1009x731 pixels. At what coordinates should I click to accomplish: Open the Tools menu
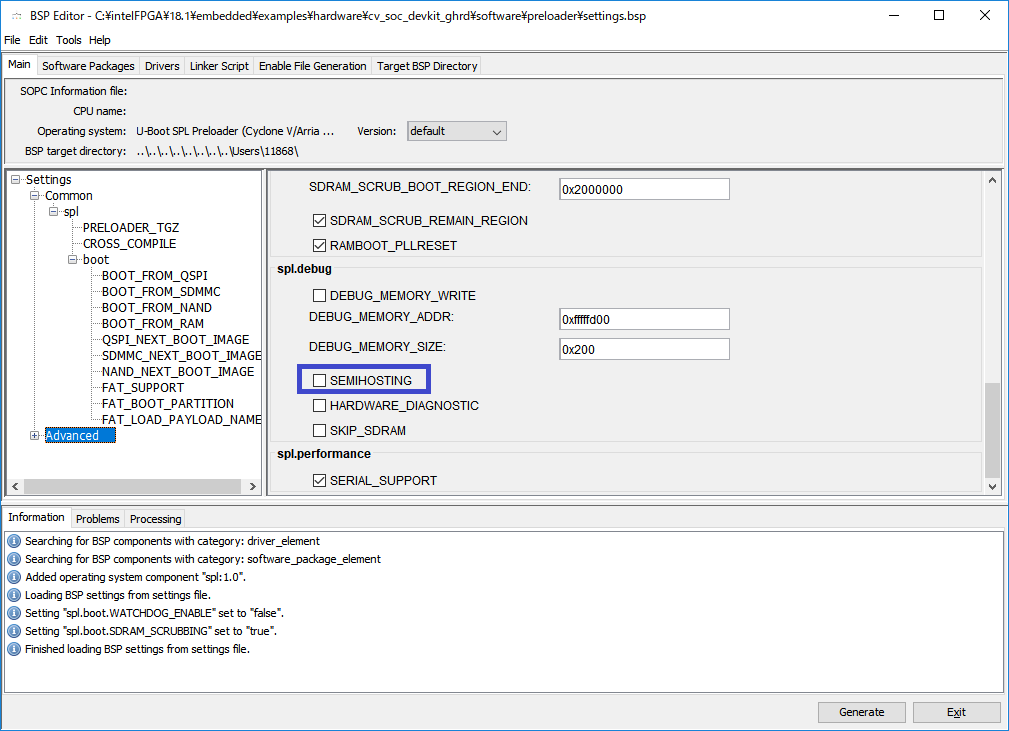coord(68,40)
